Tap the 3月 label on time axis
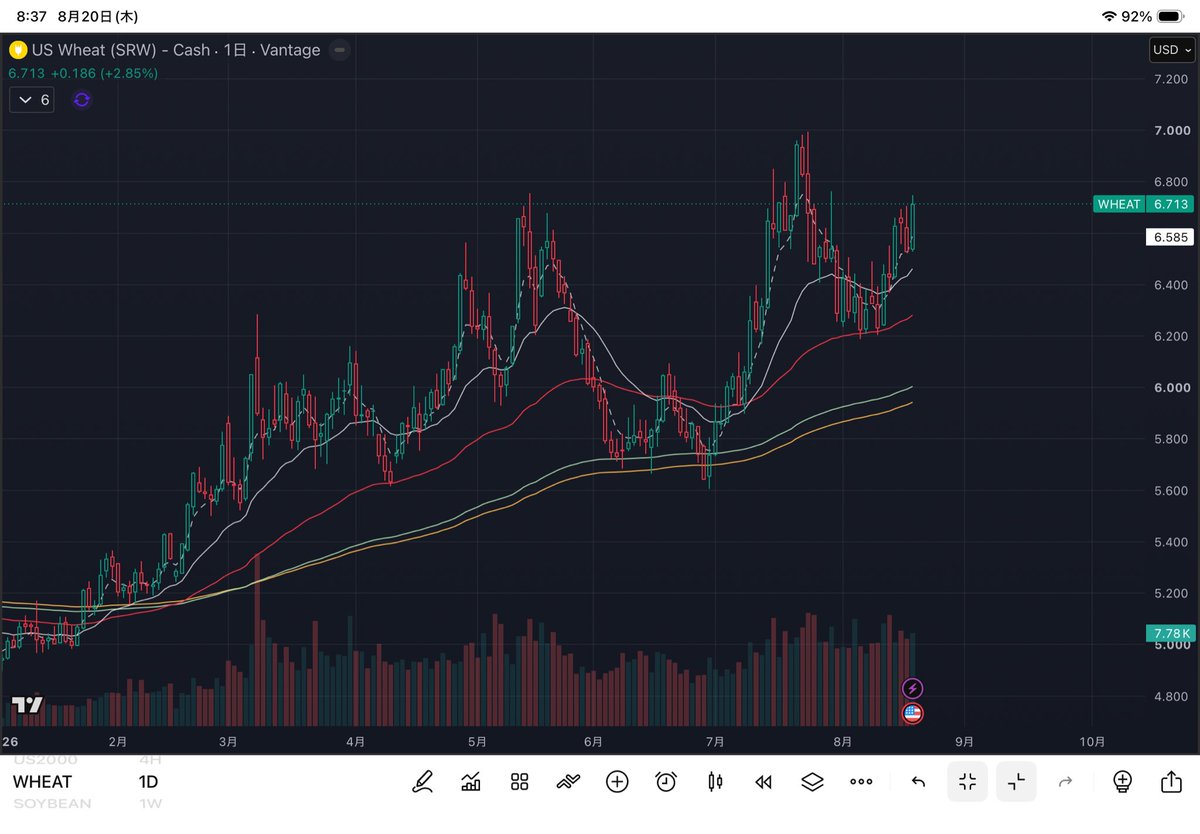The image size is (1200, 834). 228,742
